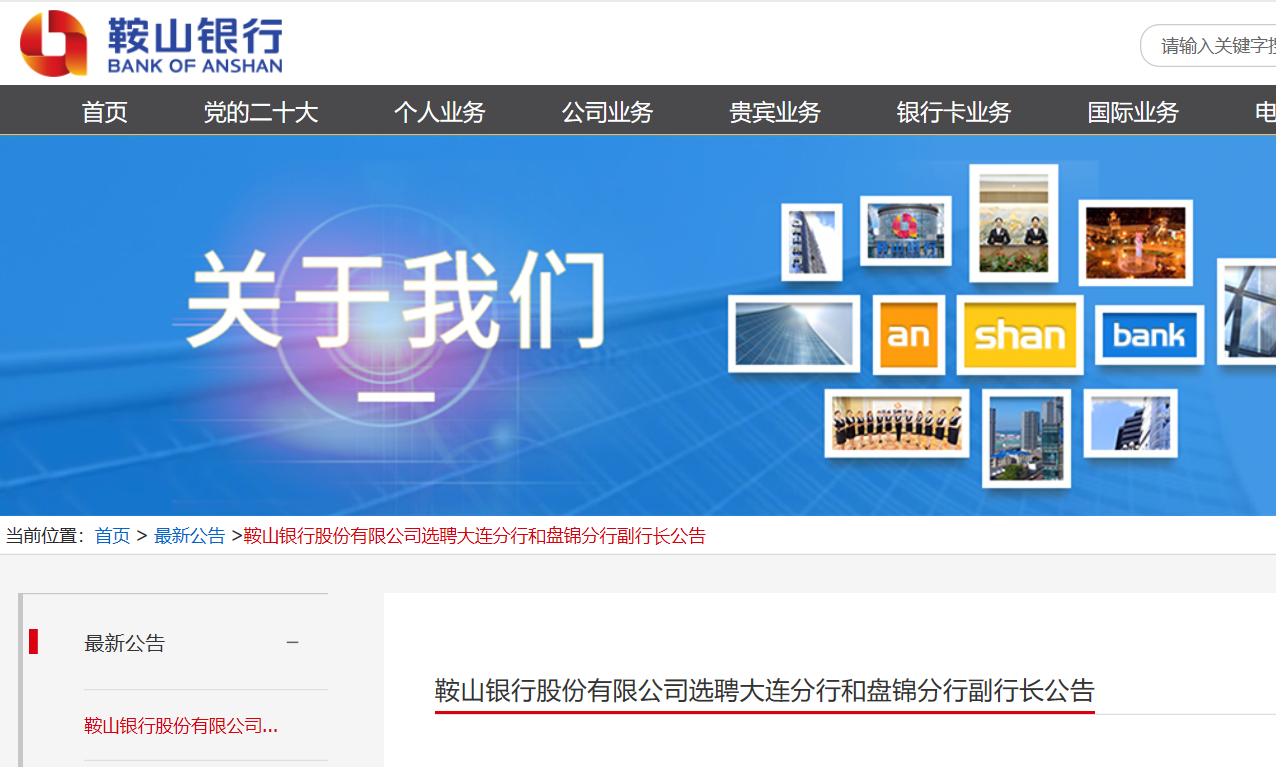This screenshot has width=1276, height=767.
Task: Click the blue 'bank' banner tile
Action: [1149, 335]
